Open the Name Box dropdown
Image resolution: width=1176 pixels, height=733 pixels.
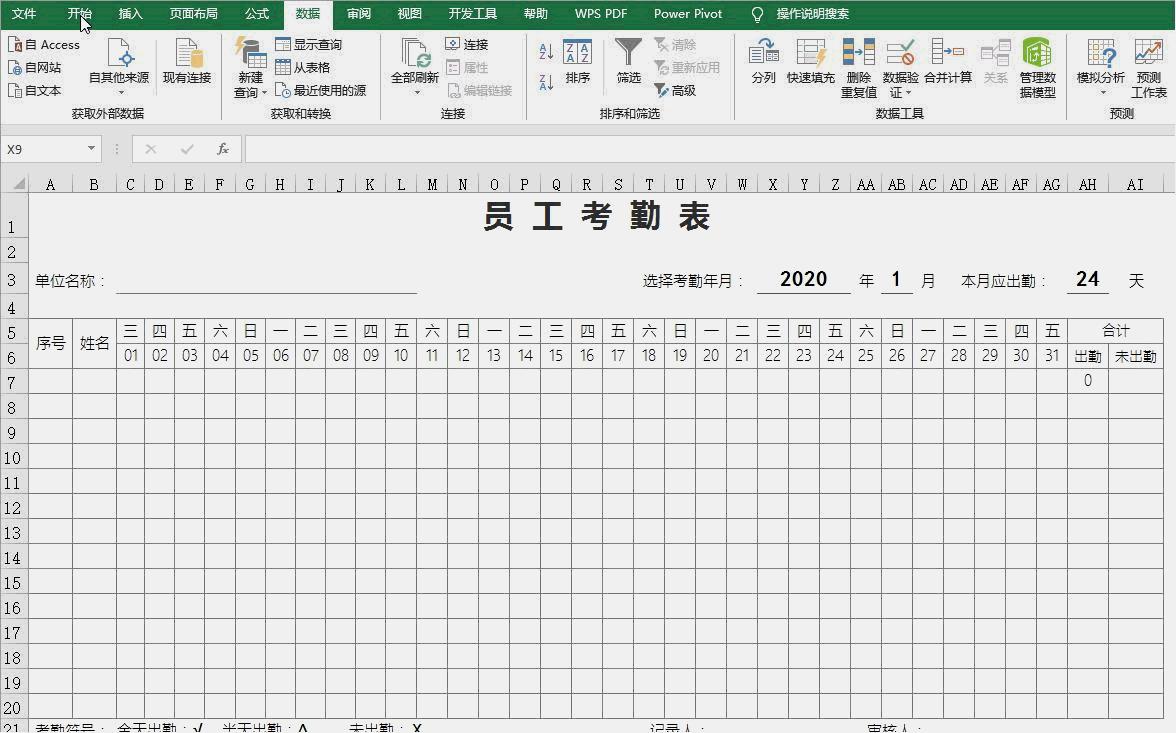(92, 146)
